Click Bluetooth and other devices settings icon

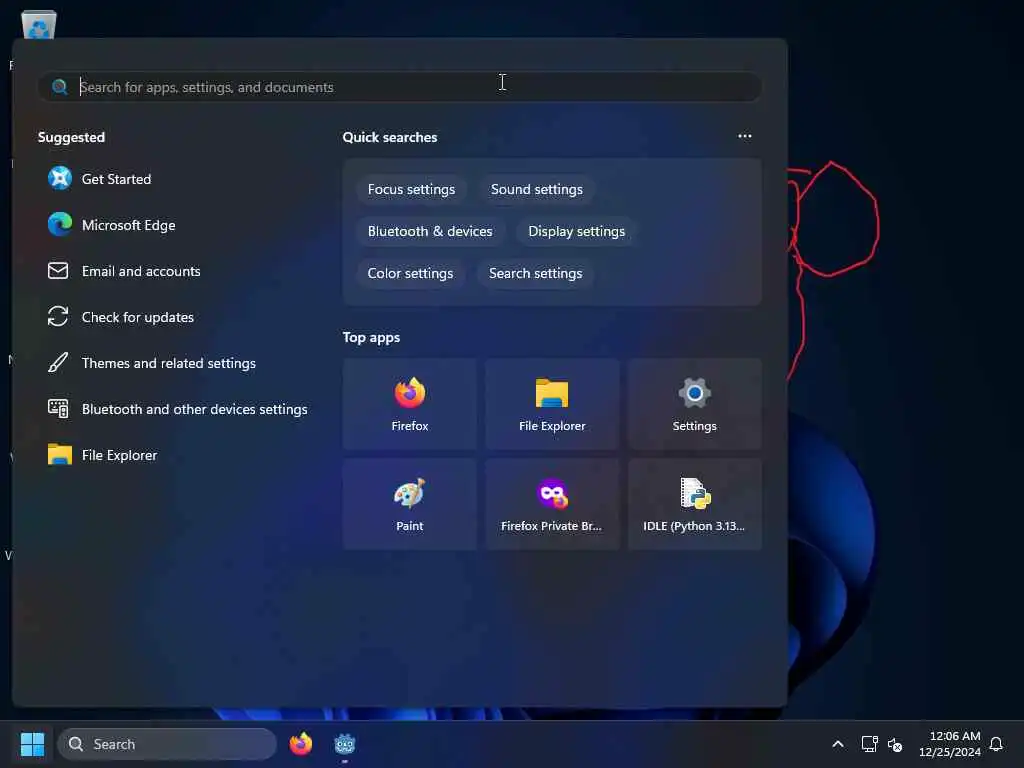coord(58,409)
